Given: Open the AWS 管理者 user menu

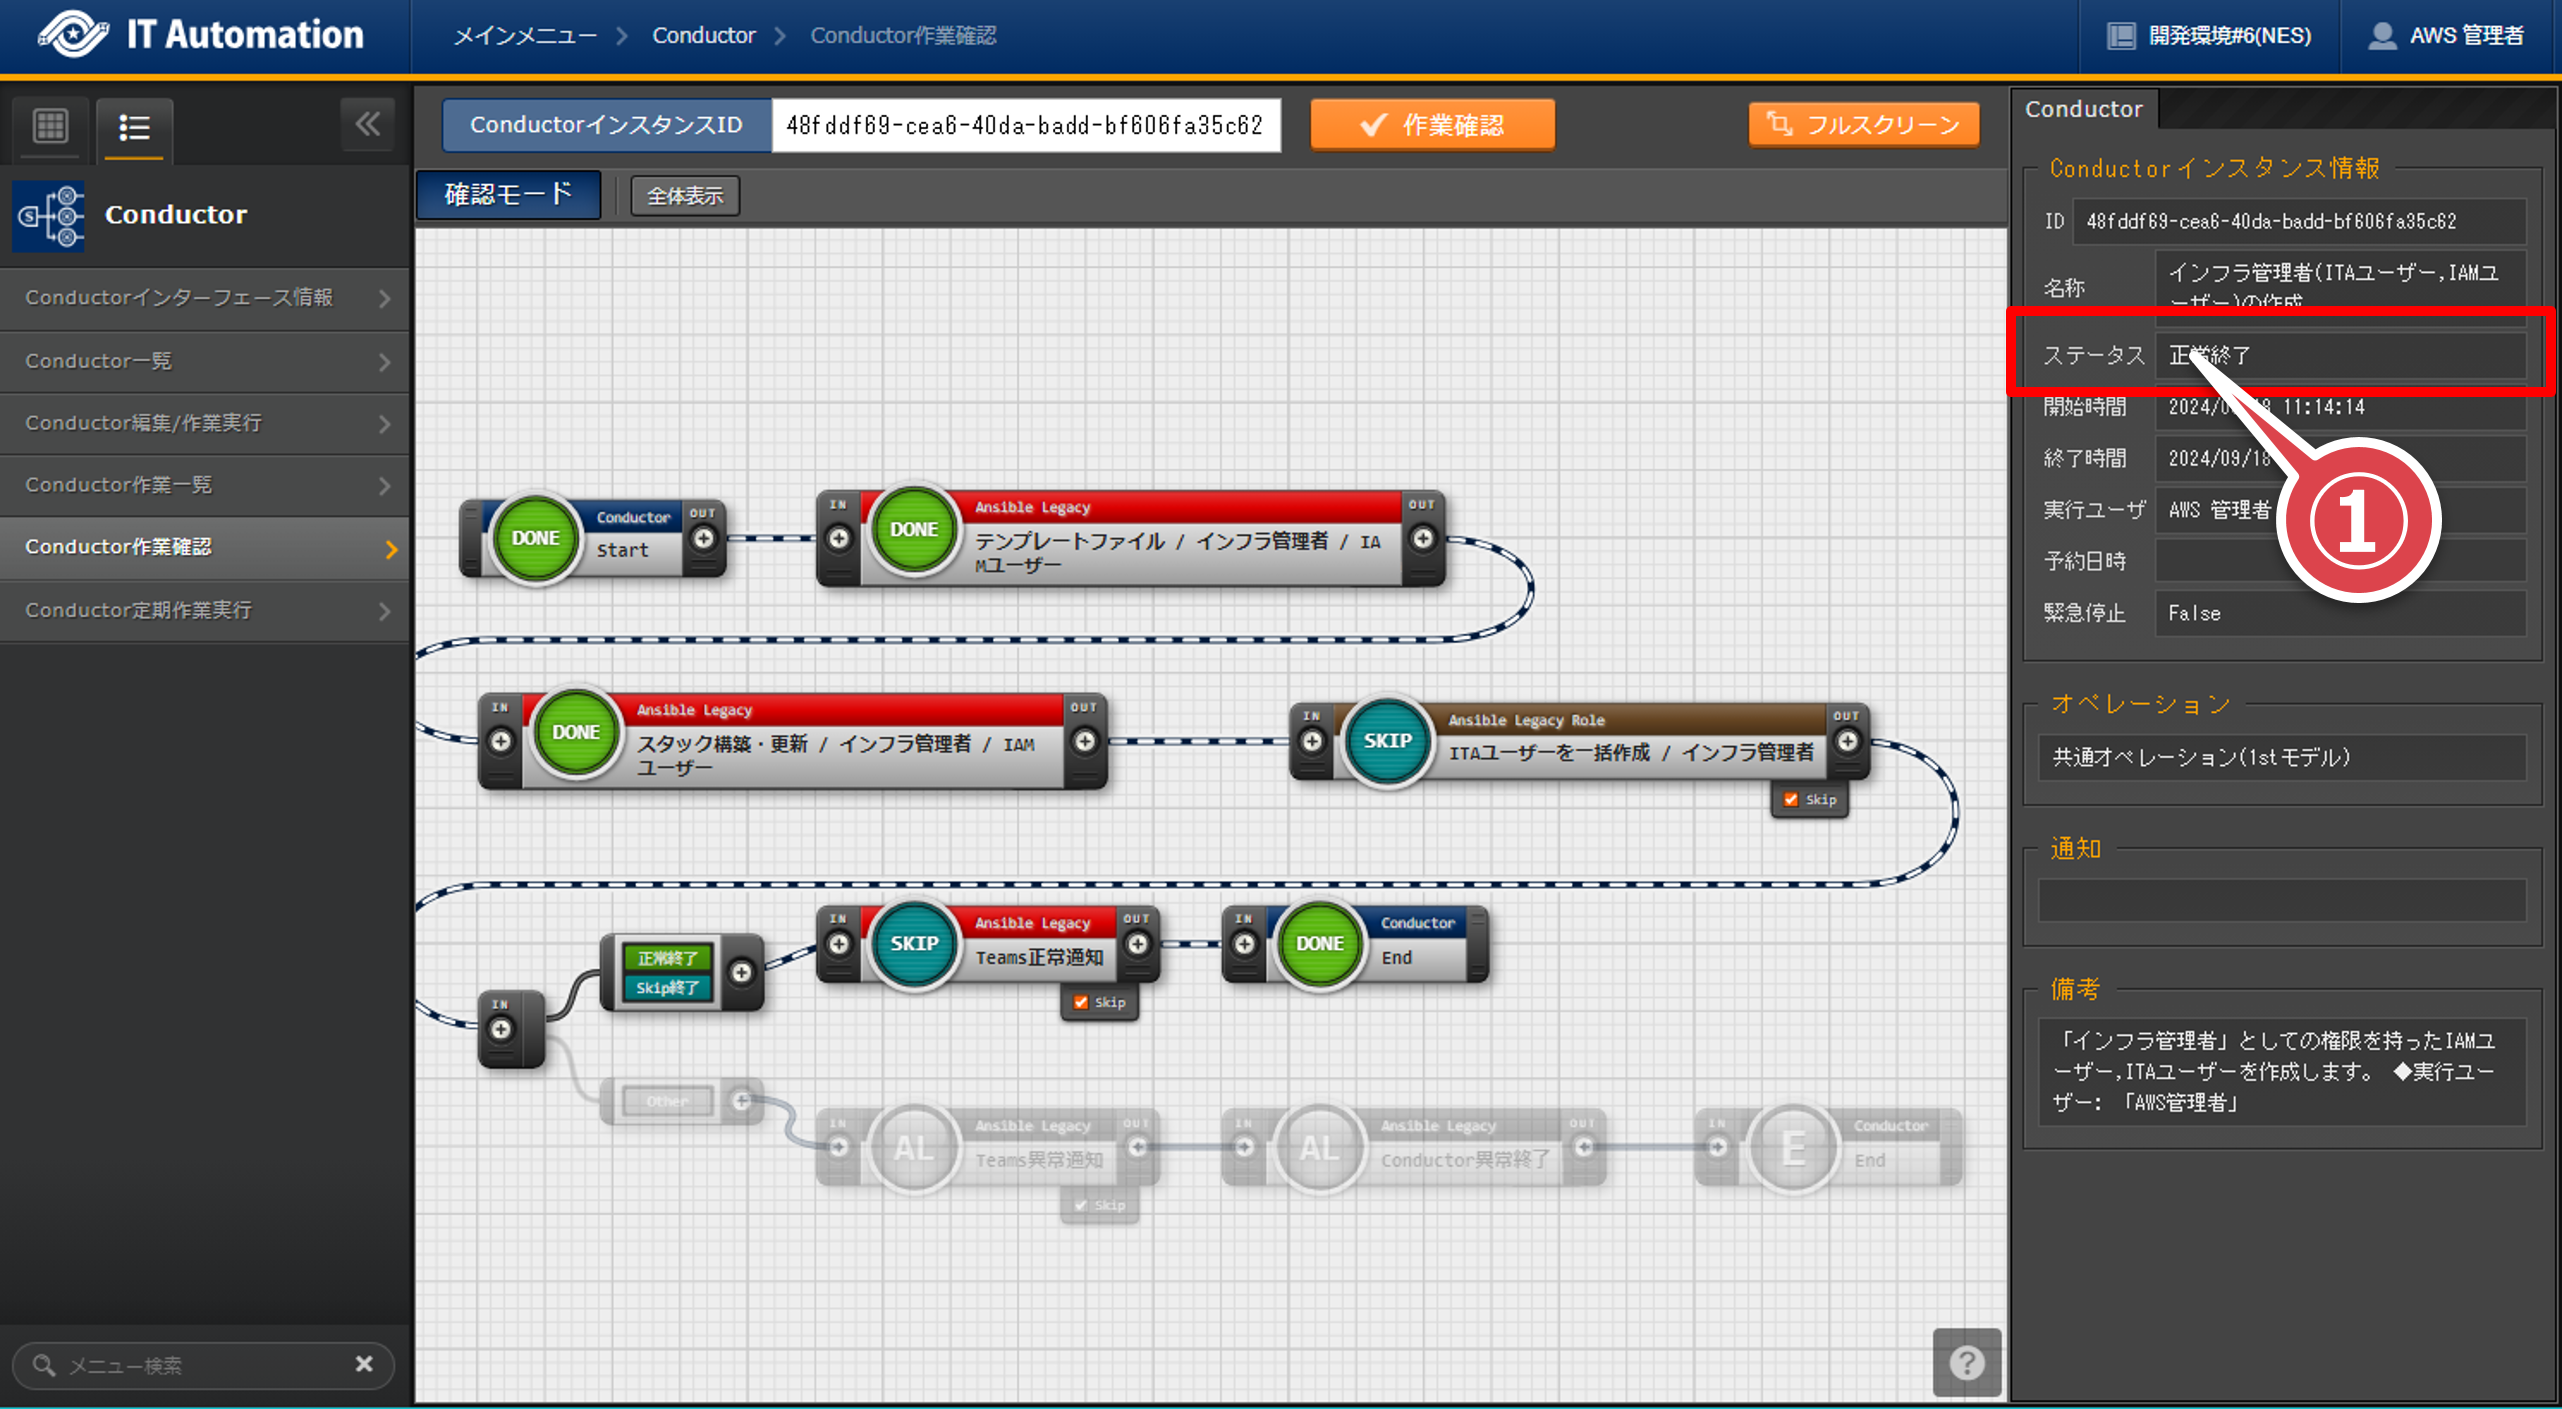Looking at the screenshot, I should tap(2446, 36).
